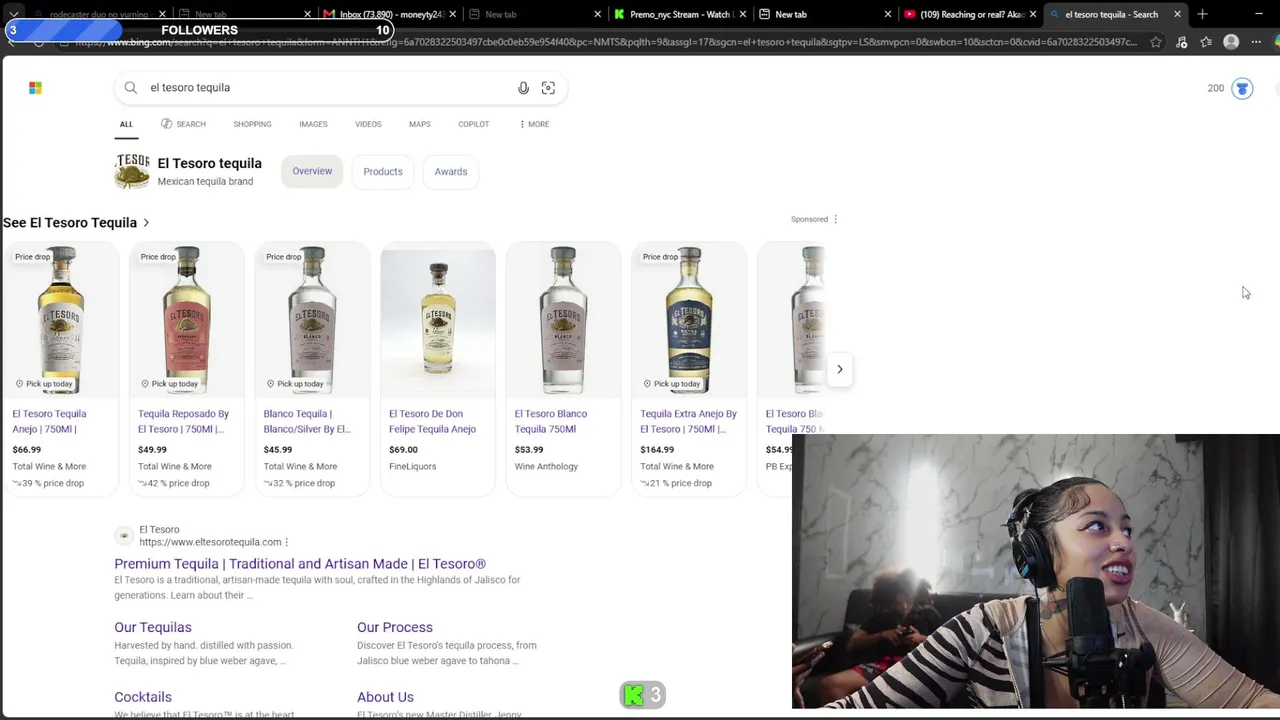Close the 'Premo_nyc Stream' tab
Image resolution: width=1280 pixels, height=720 pixels.
(x=743, y=14)
